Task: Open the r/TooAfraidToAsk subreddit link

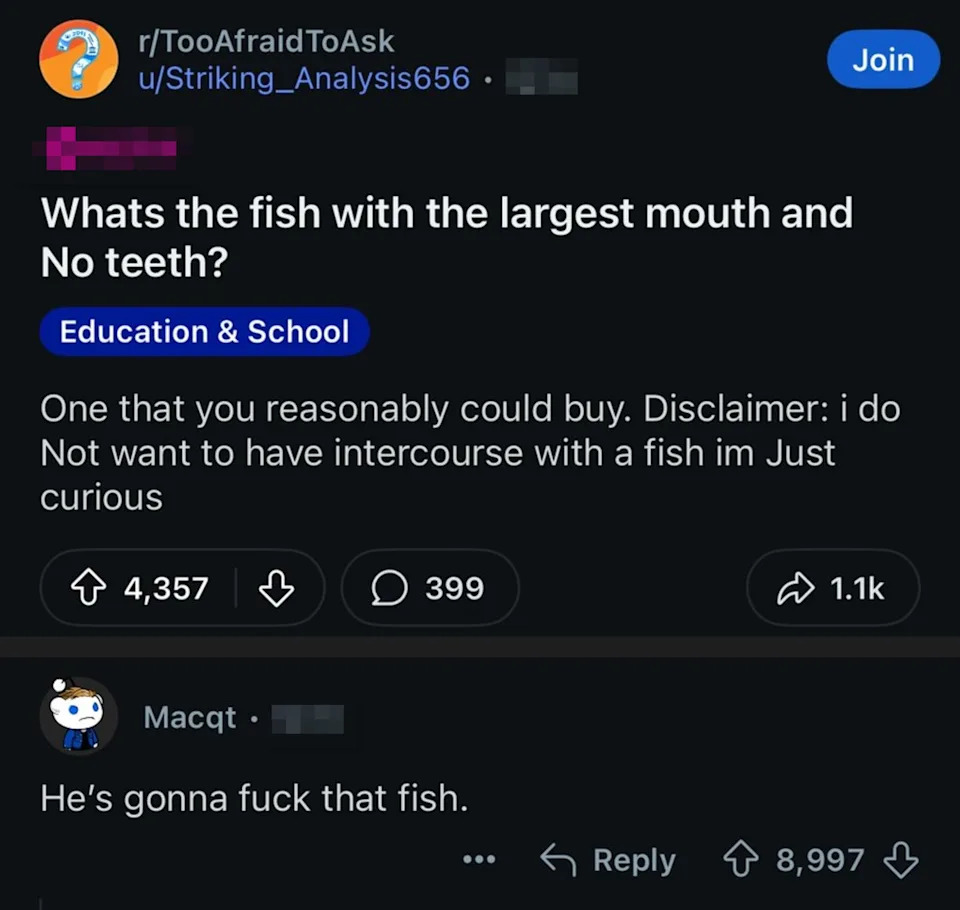Action: (266, 42)
